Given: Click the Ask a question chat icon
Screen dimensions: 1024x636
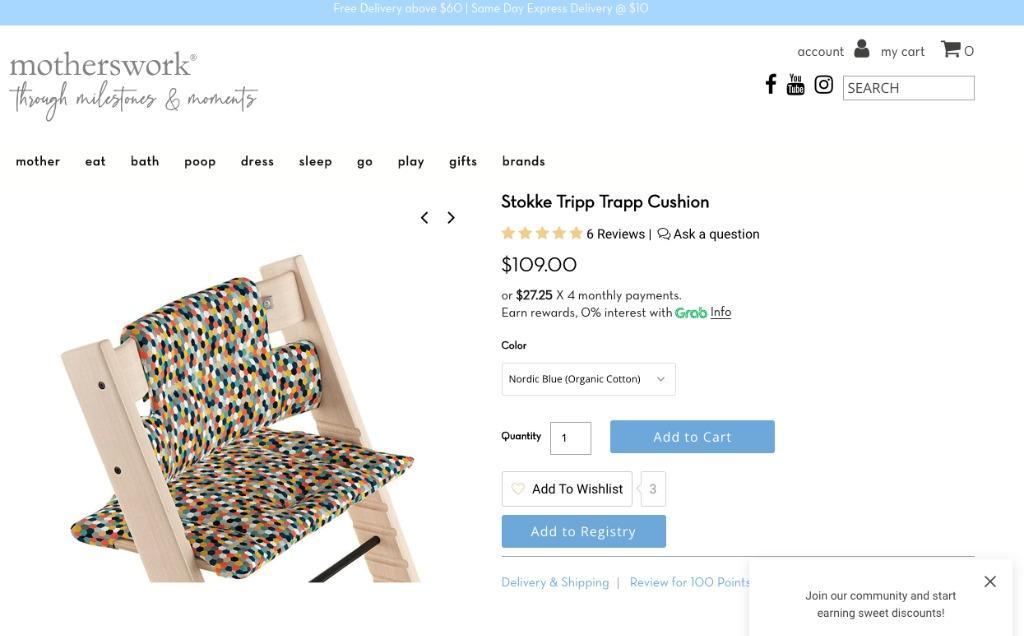Looking at the screenshot, I should coord(664,234).
